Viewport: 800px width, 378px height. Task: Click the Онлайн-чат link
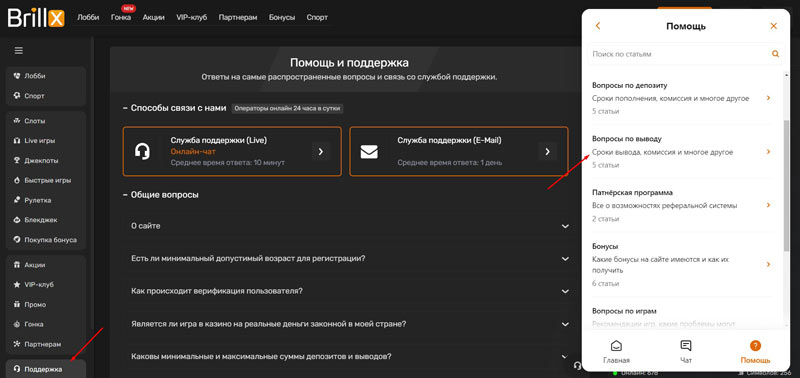tap(193, 152)
